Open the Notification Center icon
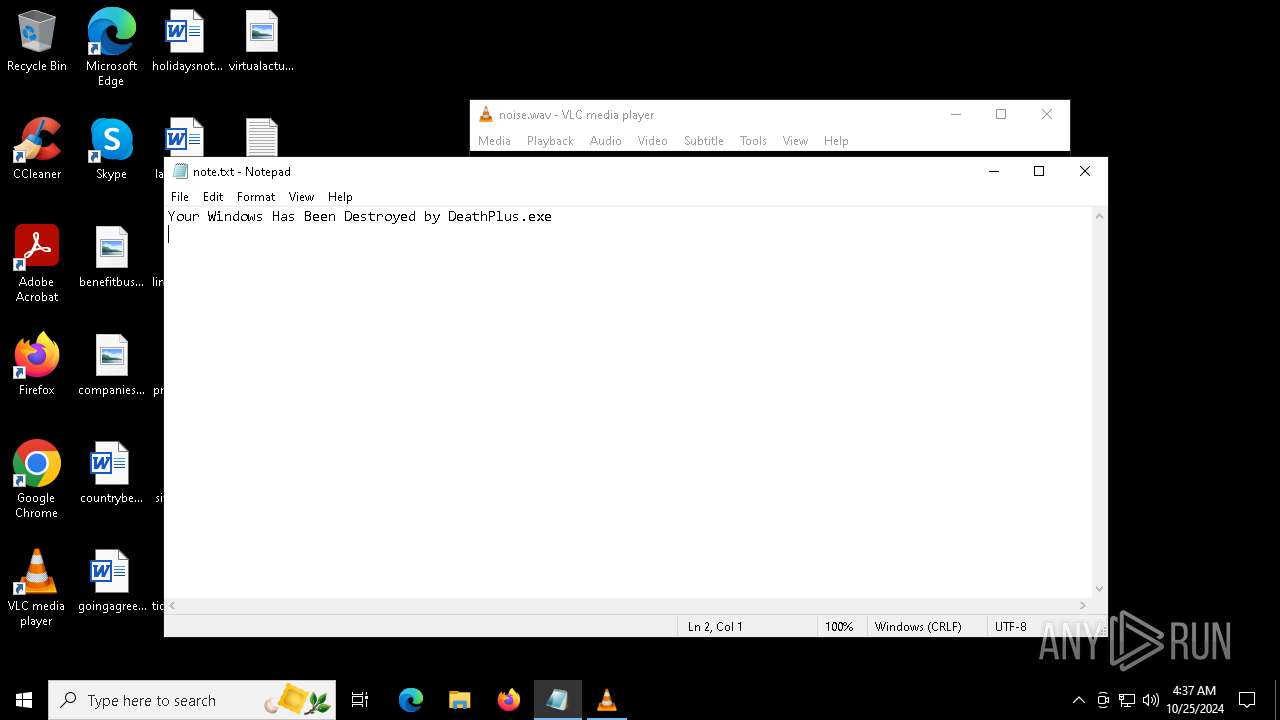 pos(1247,700)
